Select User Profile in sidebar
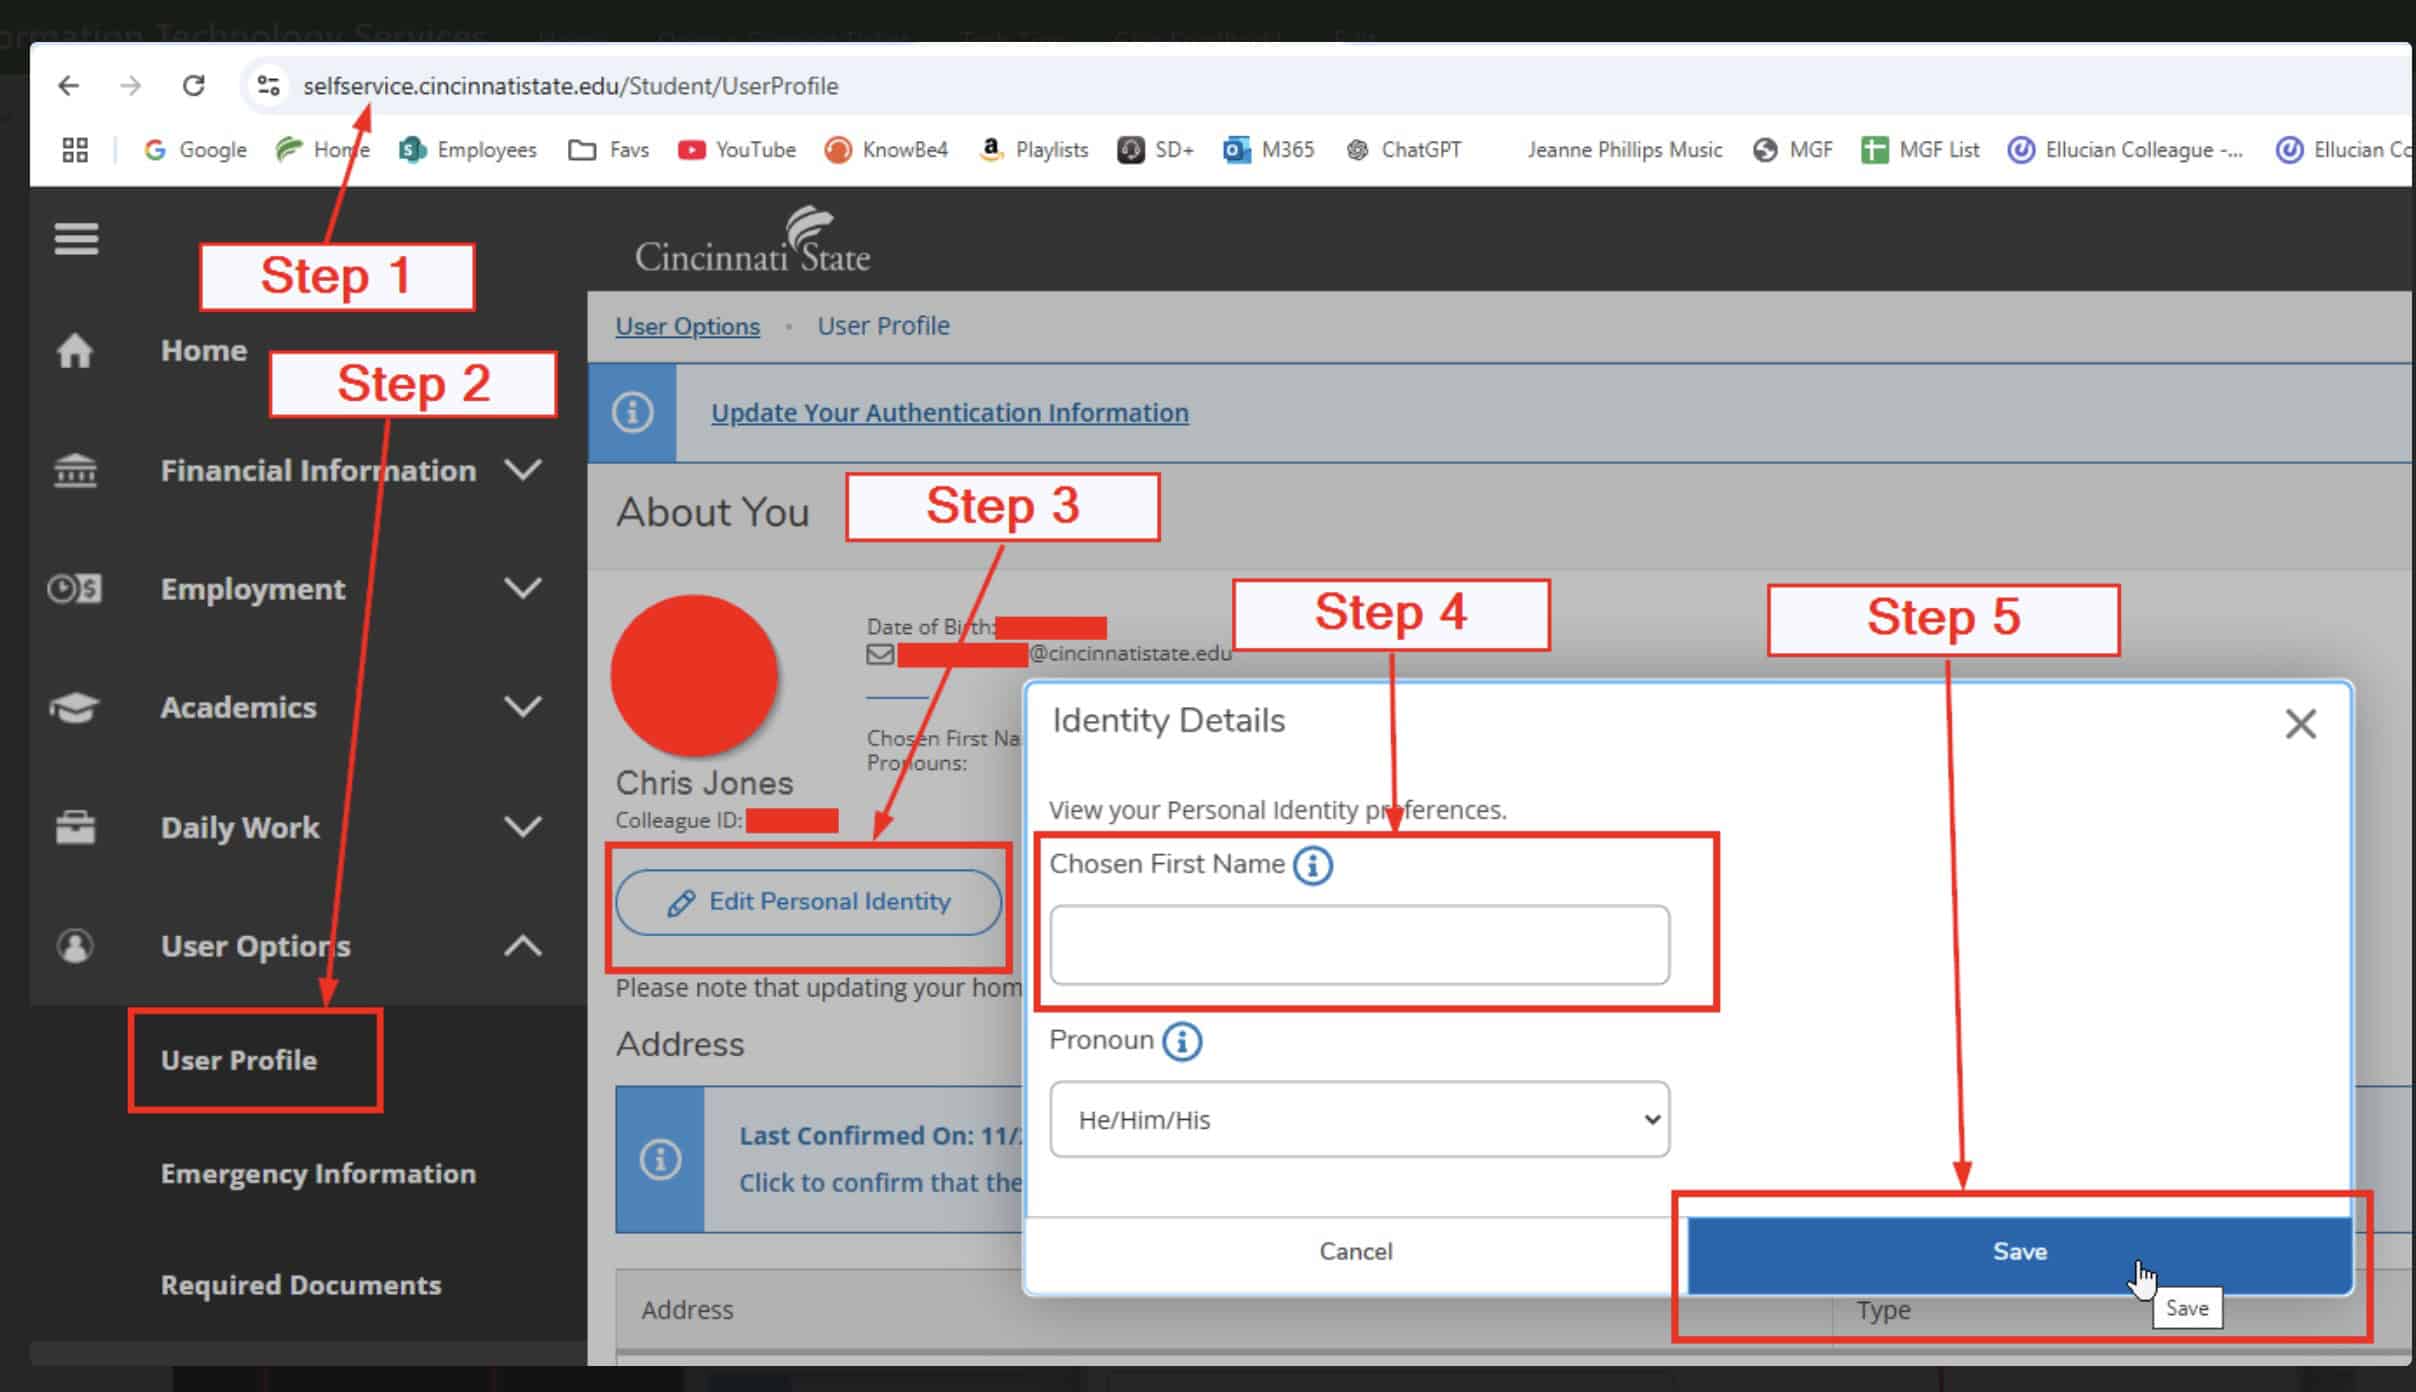 pyautogui.click(x=239, y=1060)
